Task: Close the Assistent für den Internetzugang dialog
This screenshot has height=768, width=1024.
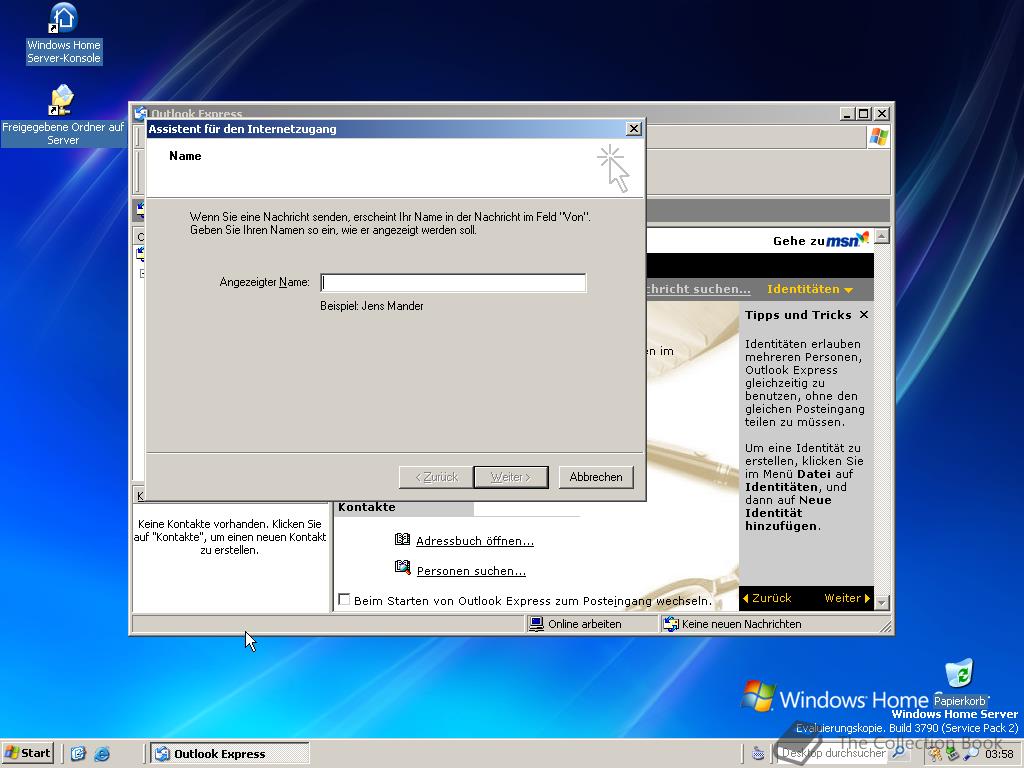Action: pyautogui.click(x=633, y=129)
